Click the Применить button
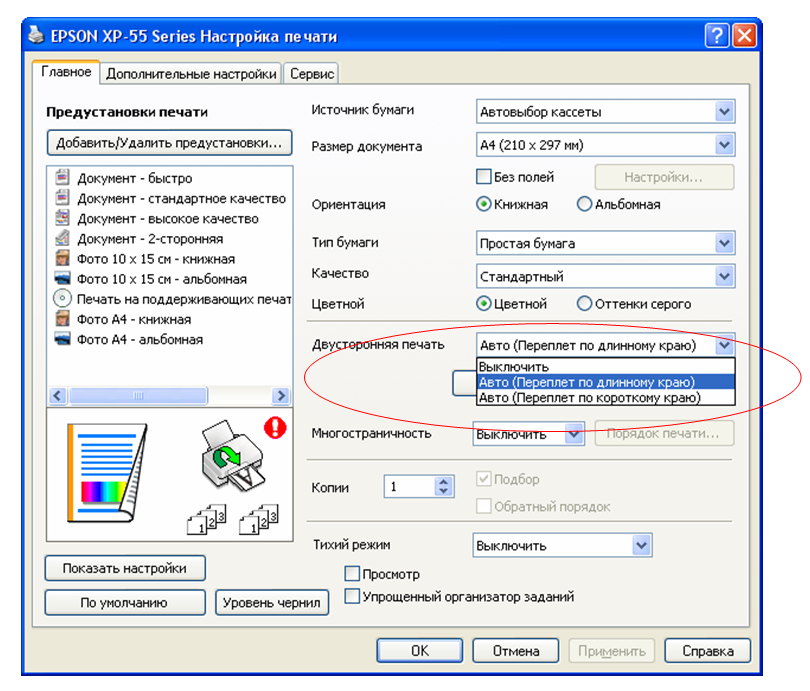810x691 pixels. 612,651
